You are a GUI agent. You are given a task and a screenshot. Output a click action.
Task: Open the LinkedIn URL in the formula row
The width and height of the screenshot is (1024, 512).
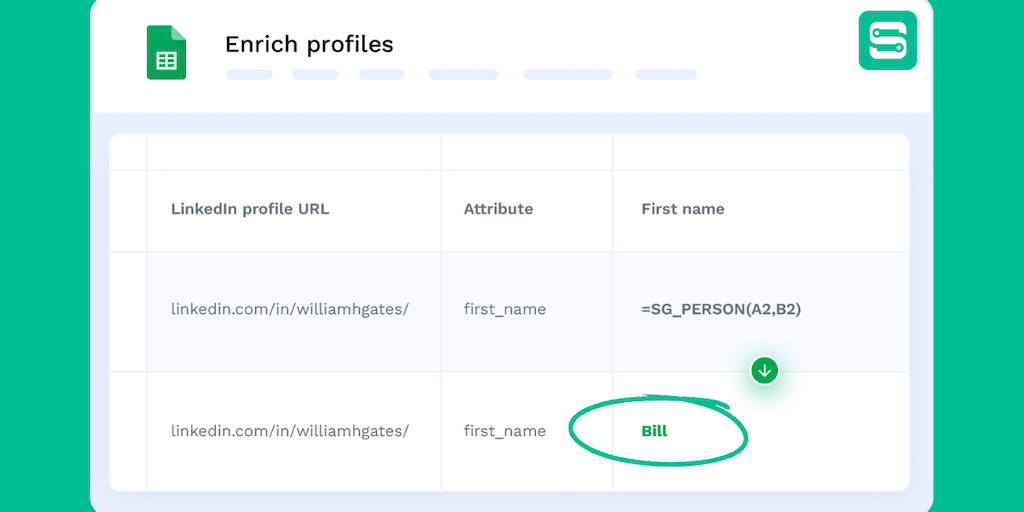pyautogui.click(x=290, y=310)
